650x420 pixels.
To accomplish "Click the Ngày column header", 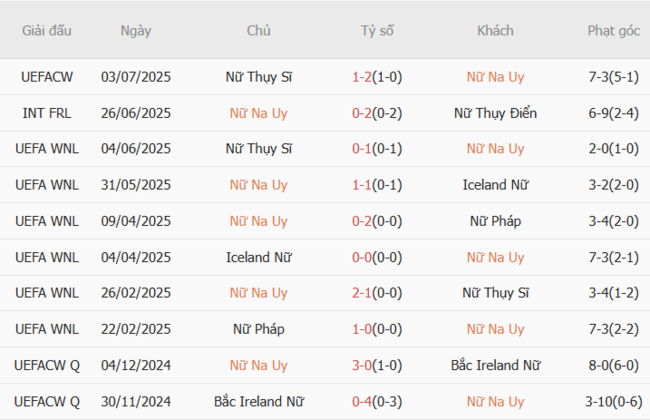I will point(136,30).
